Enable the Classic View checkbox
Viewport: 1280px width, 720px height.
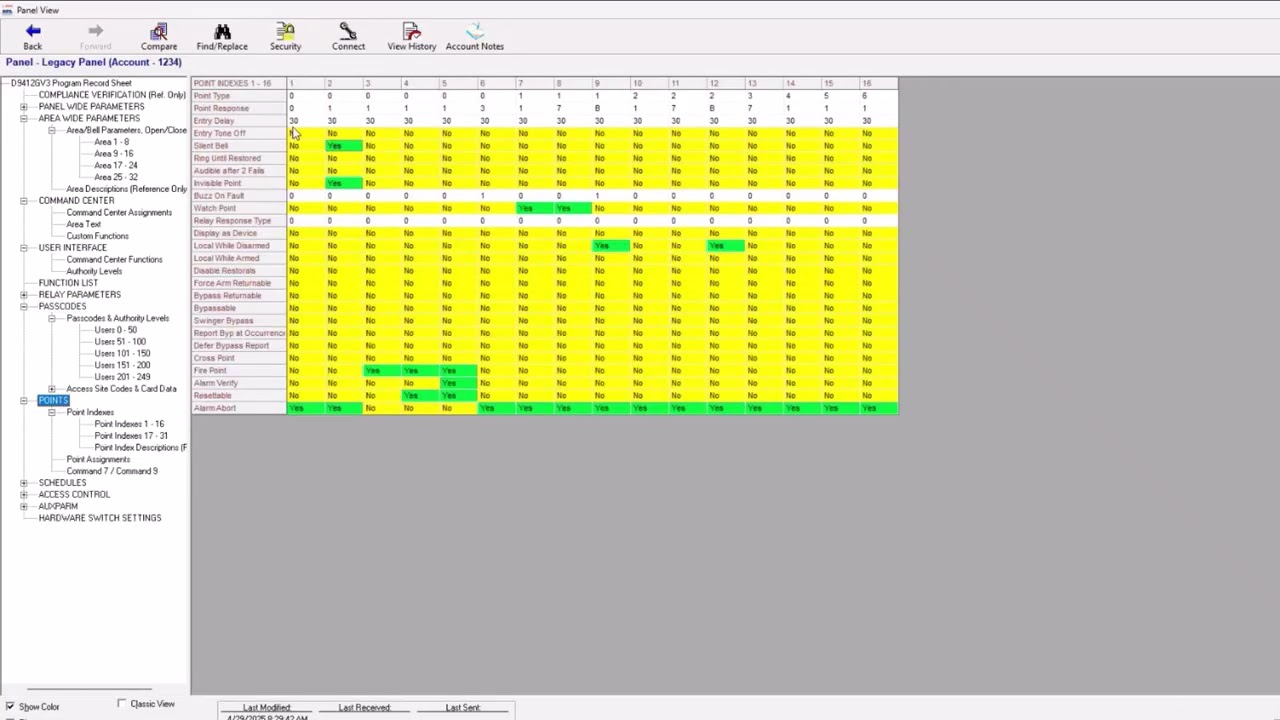tap(122, 704)
